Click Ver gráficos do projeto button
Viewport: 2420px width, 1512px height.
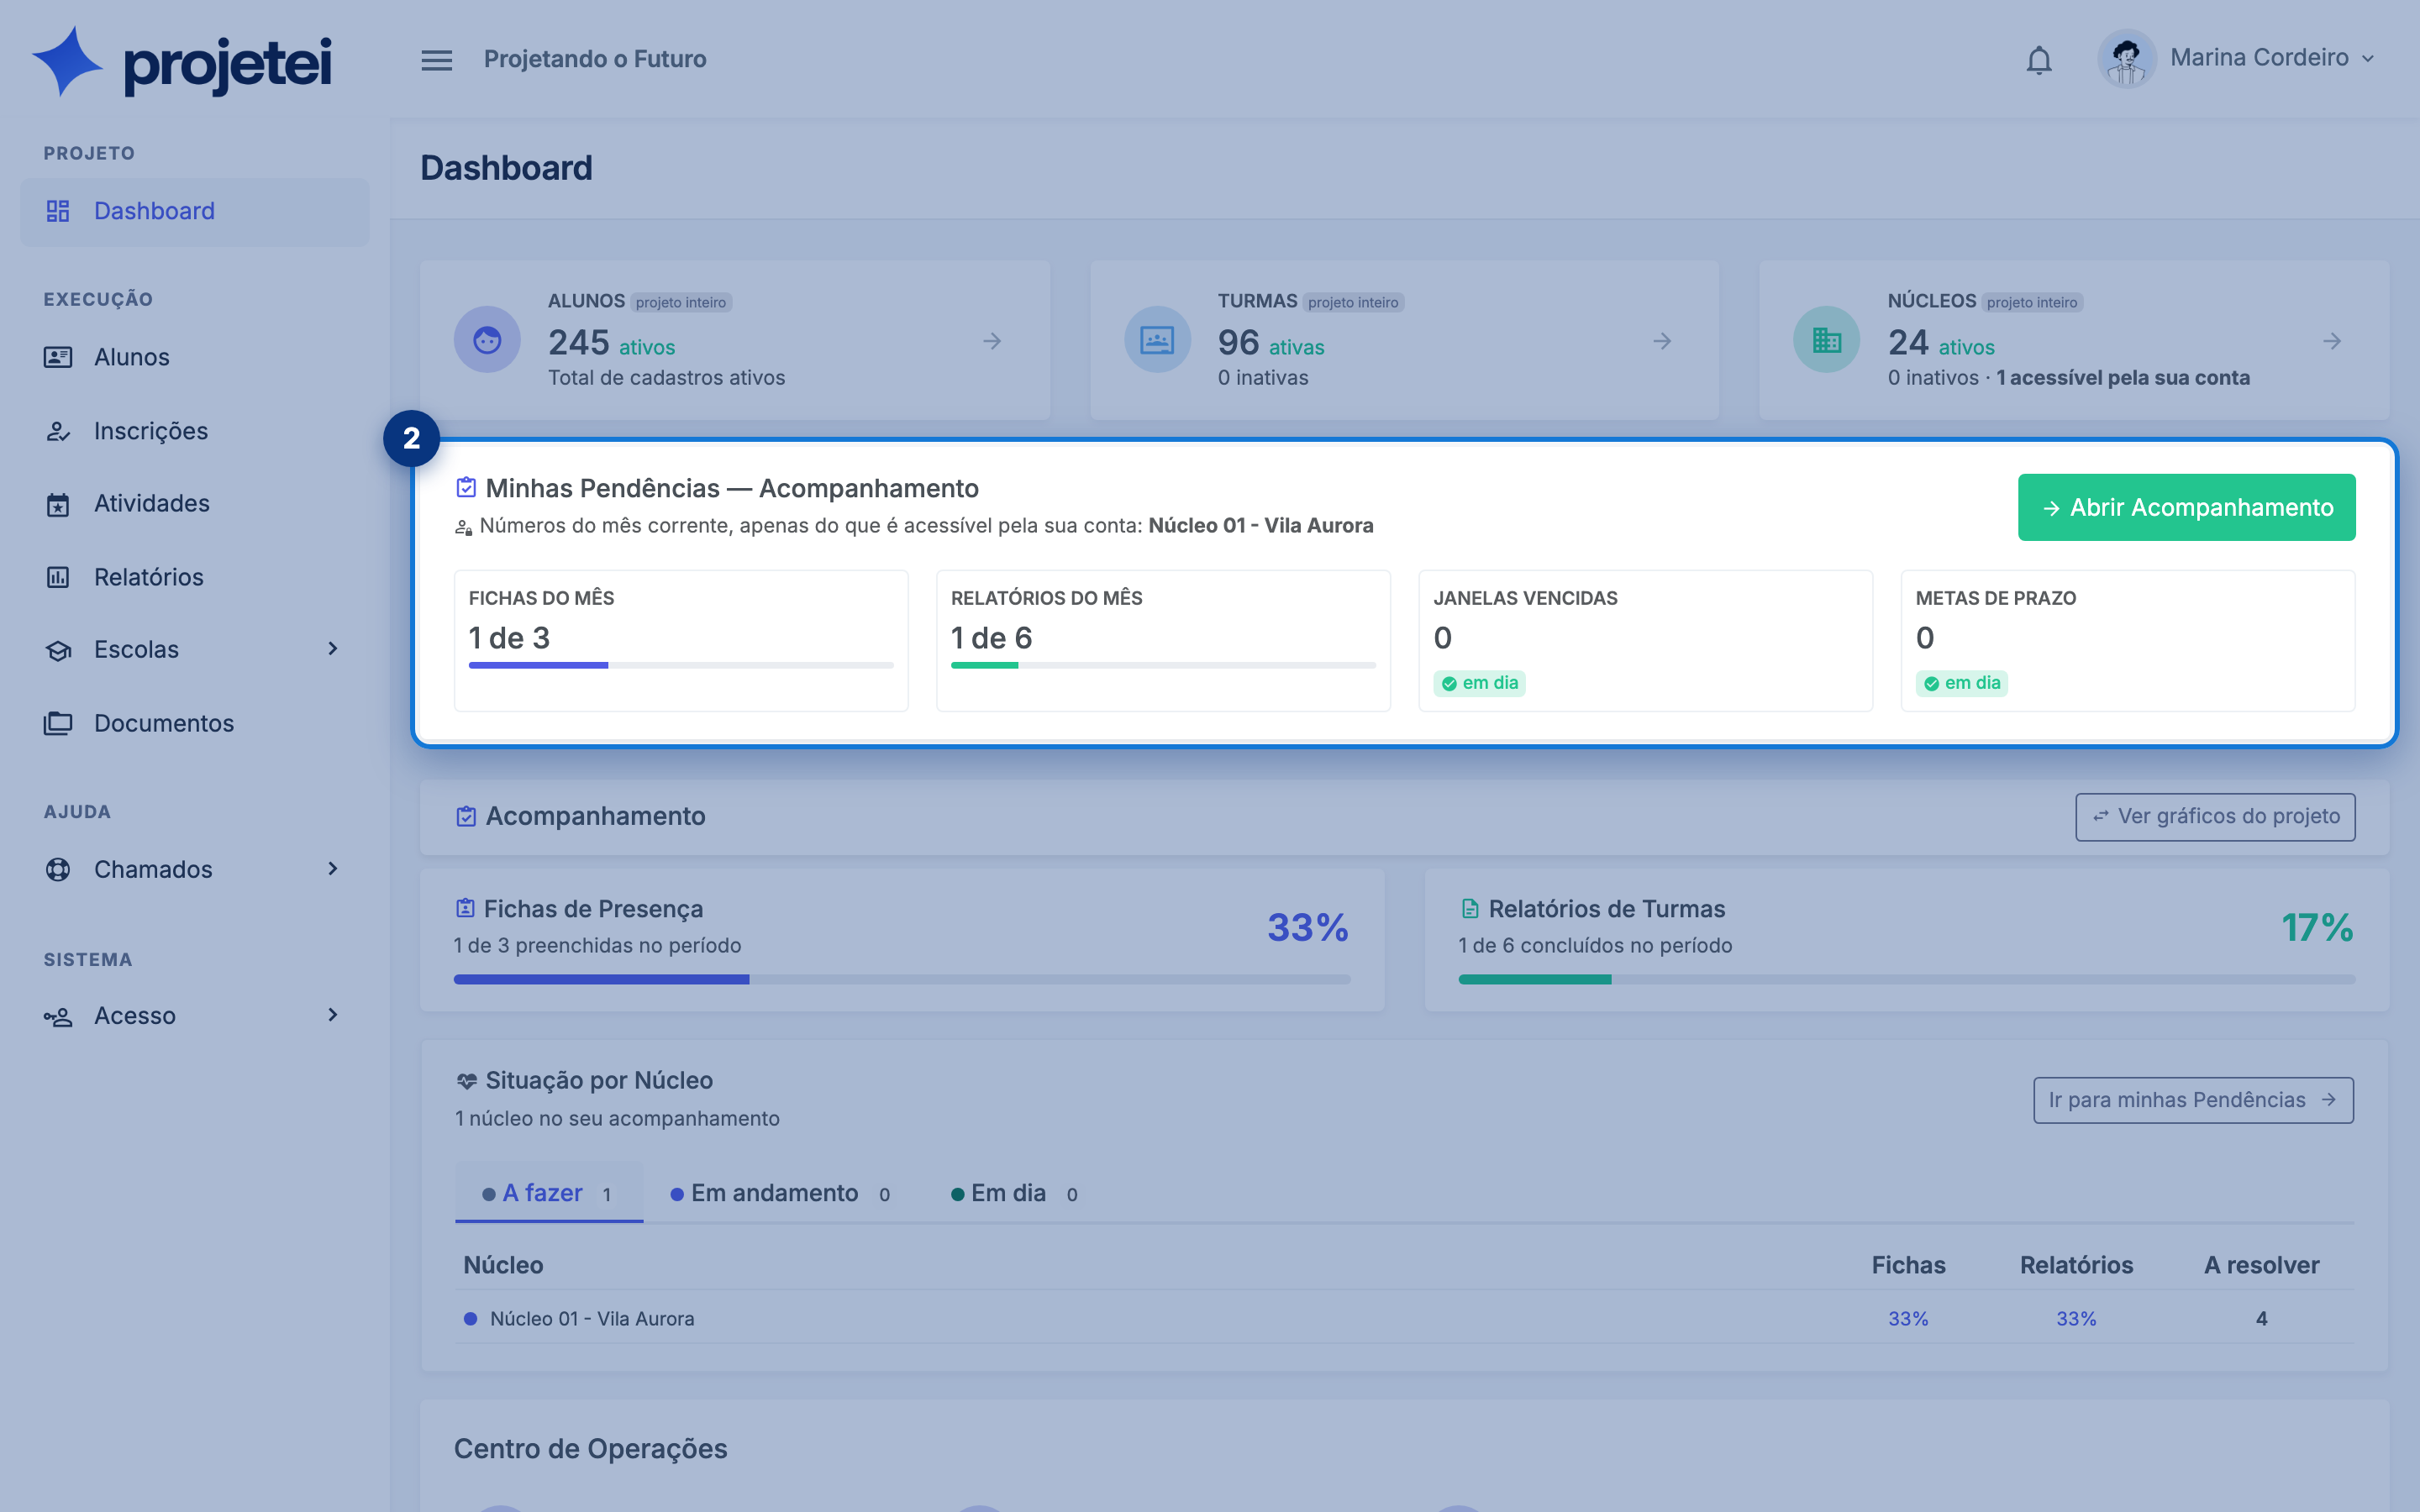[2215, 817]
